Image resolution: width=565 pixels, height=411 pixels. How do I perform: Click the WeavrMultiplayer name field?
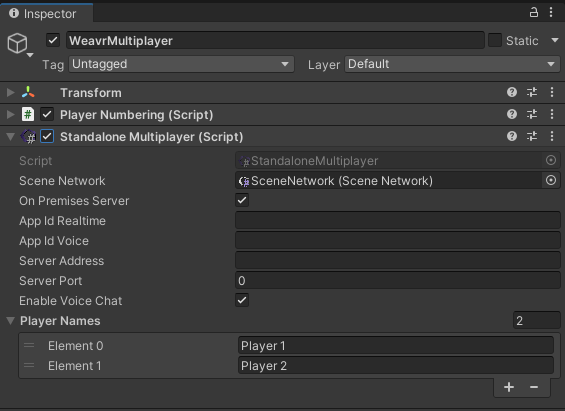pos(275,40)
